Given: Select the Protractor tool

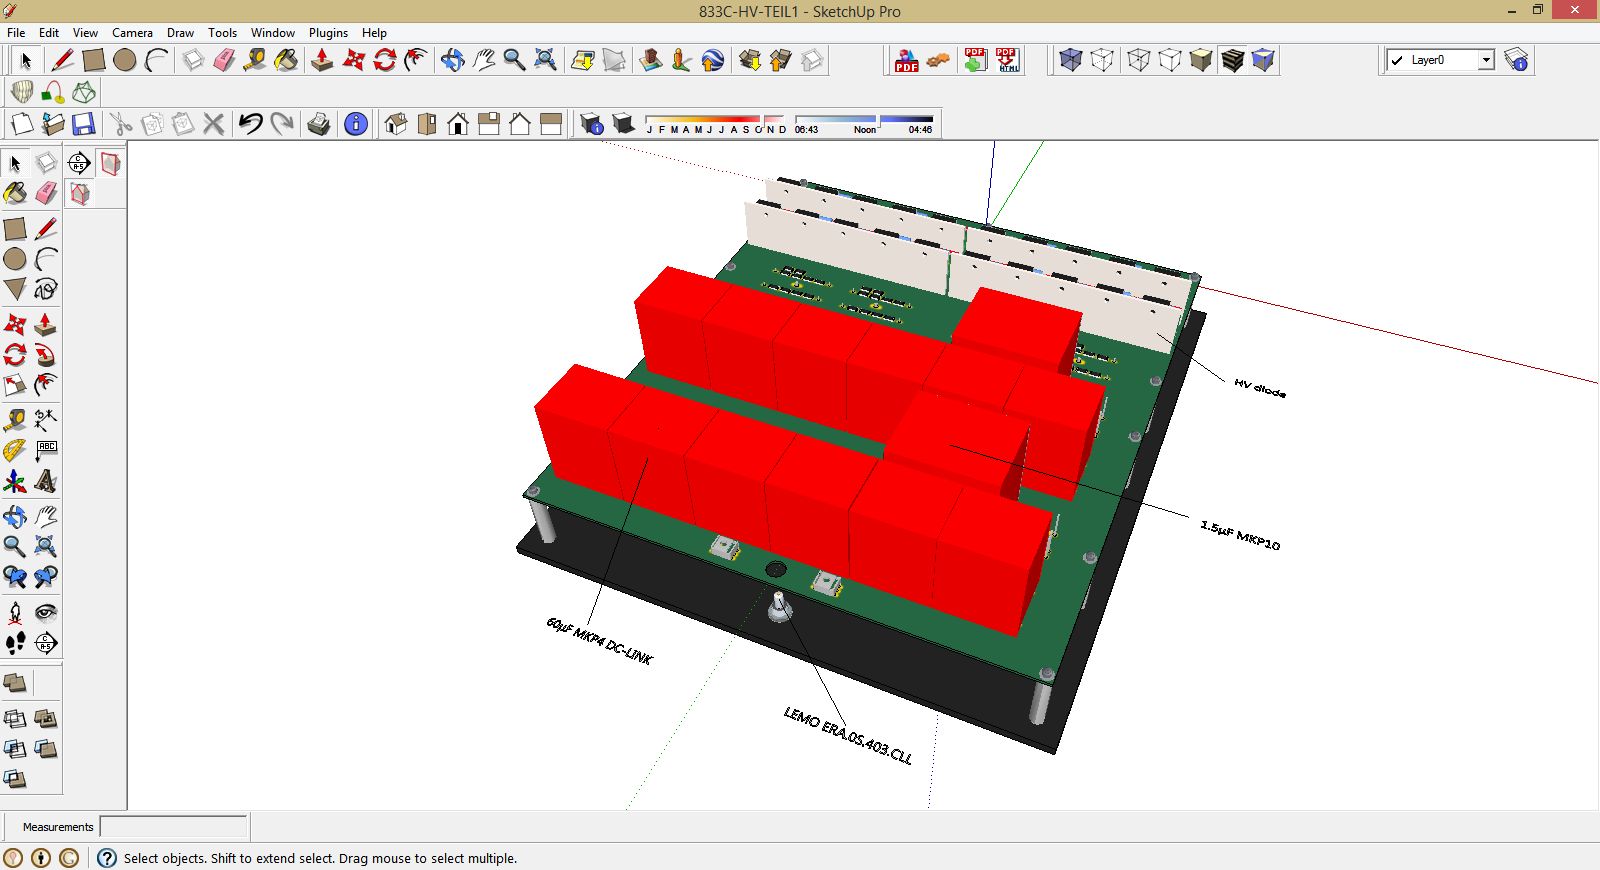Looking at the screenshot, I should [15, 451].
